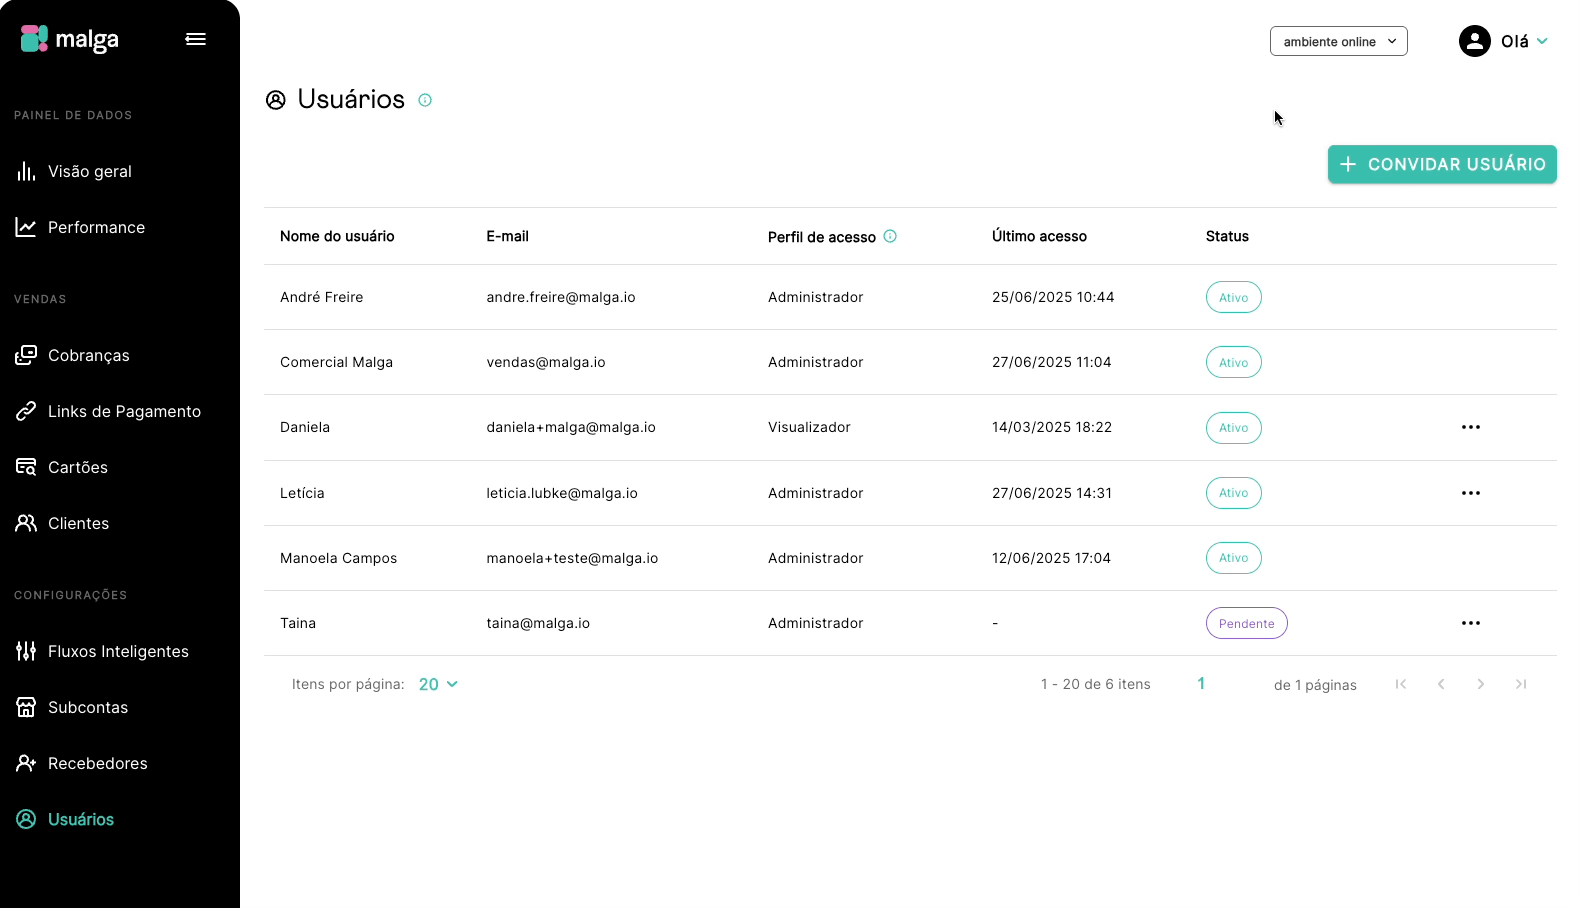Open three-dots menu for Taina row
The width and height of the screenshot is (1580, 908).
tap(1470, 623)
